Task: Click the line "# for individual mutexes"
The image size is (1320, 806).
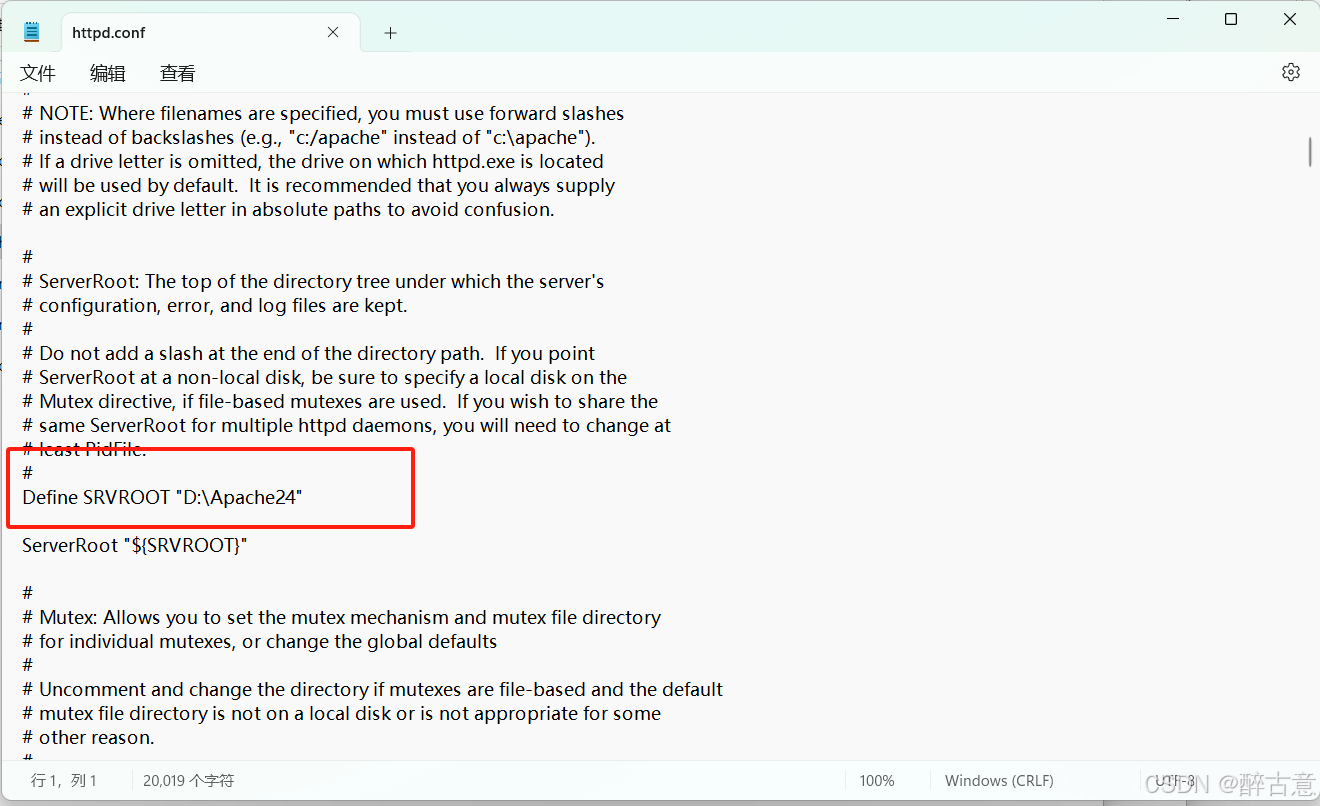Action: [260, 641]
